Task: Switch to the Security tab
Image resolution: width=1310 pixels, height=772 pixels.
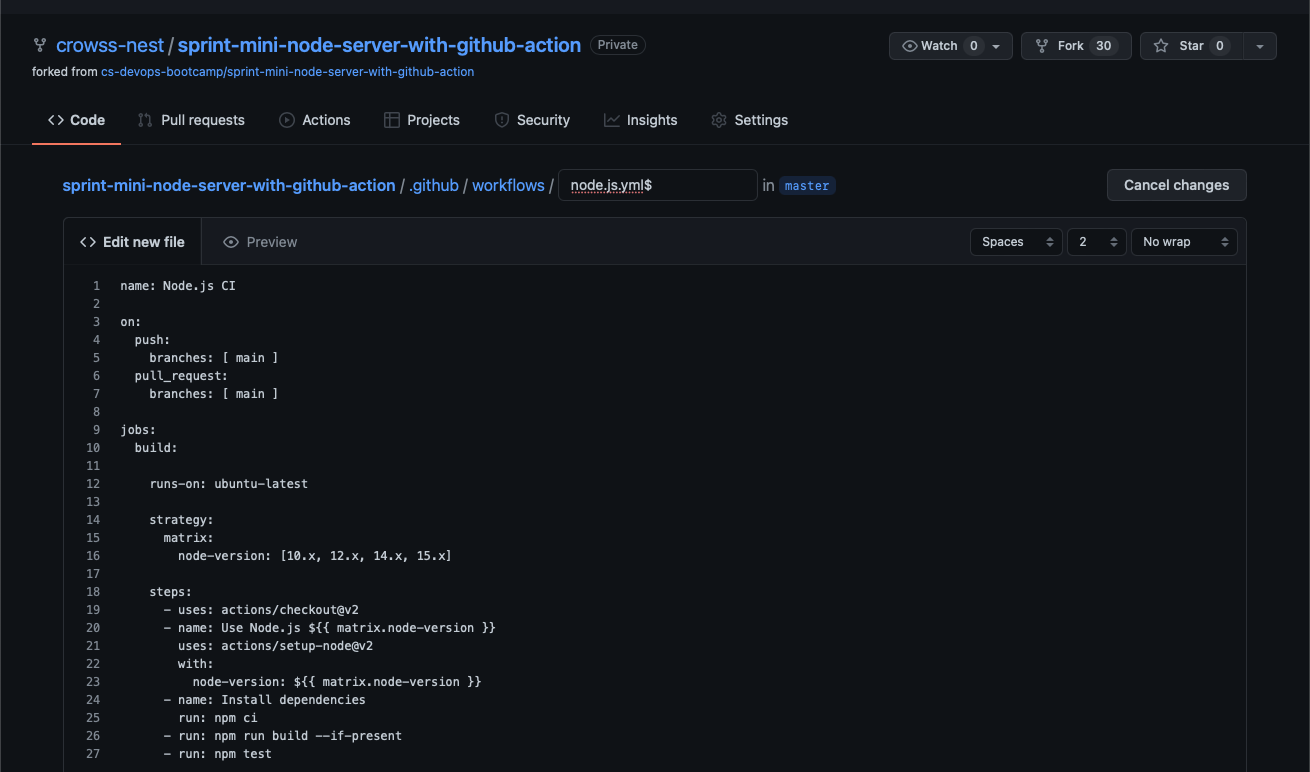Action: click(x=532, y=120)
